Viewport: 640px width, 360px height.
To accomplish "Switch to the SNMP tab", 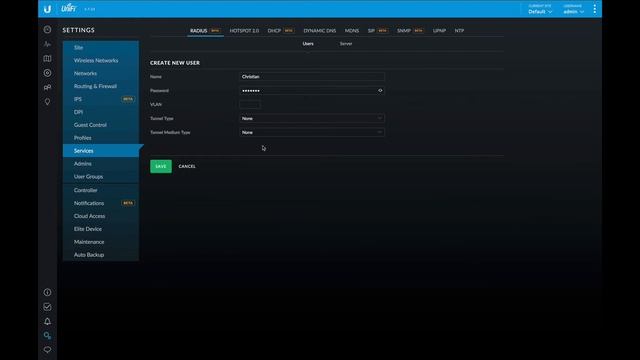I will (410, 31).
